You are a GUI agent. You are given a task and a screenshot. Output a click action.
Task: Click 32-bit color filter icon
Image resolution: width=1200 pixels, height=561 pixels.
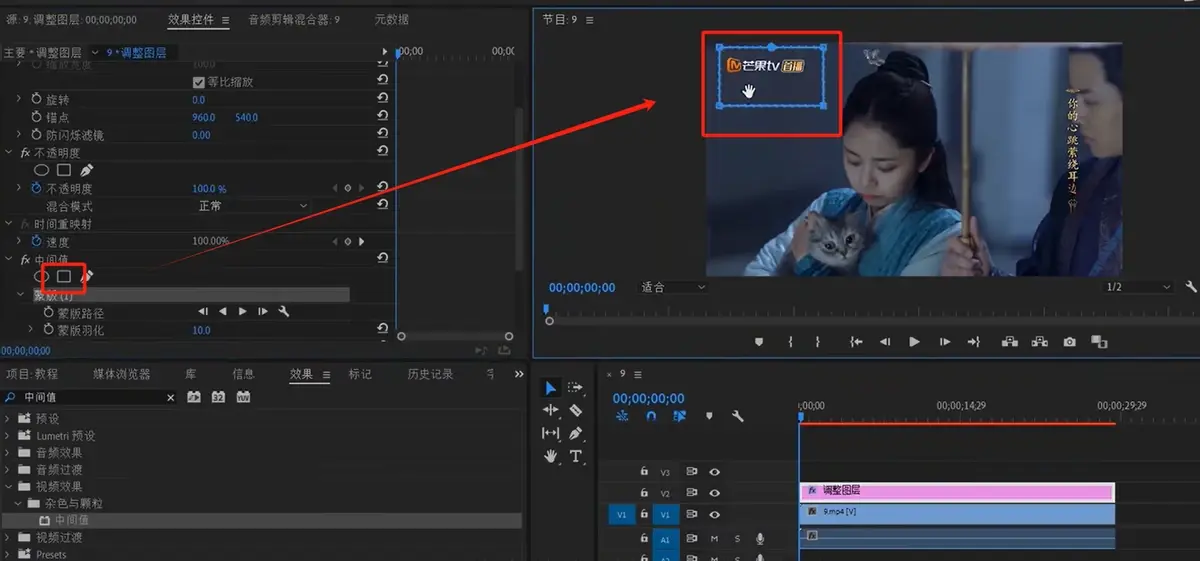coord(218,397)
